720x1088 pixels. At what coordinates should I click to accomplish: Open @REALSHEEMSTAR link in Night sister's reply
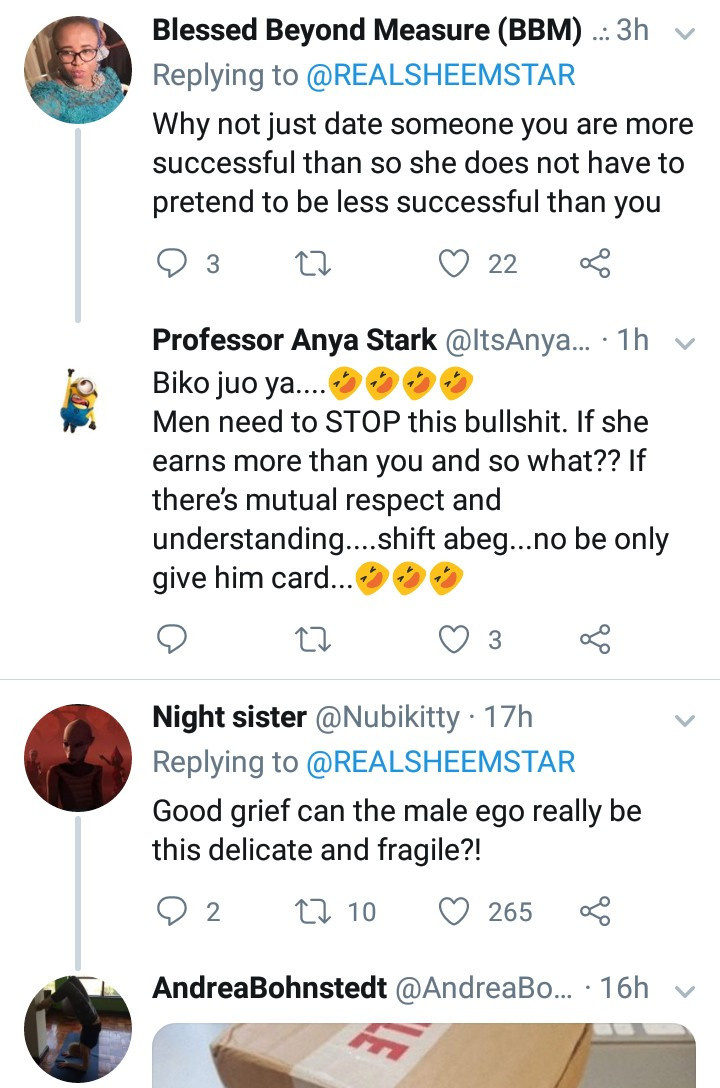(x=440, y=762)
